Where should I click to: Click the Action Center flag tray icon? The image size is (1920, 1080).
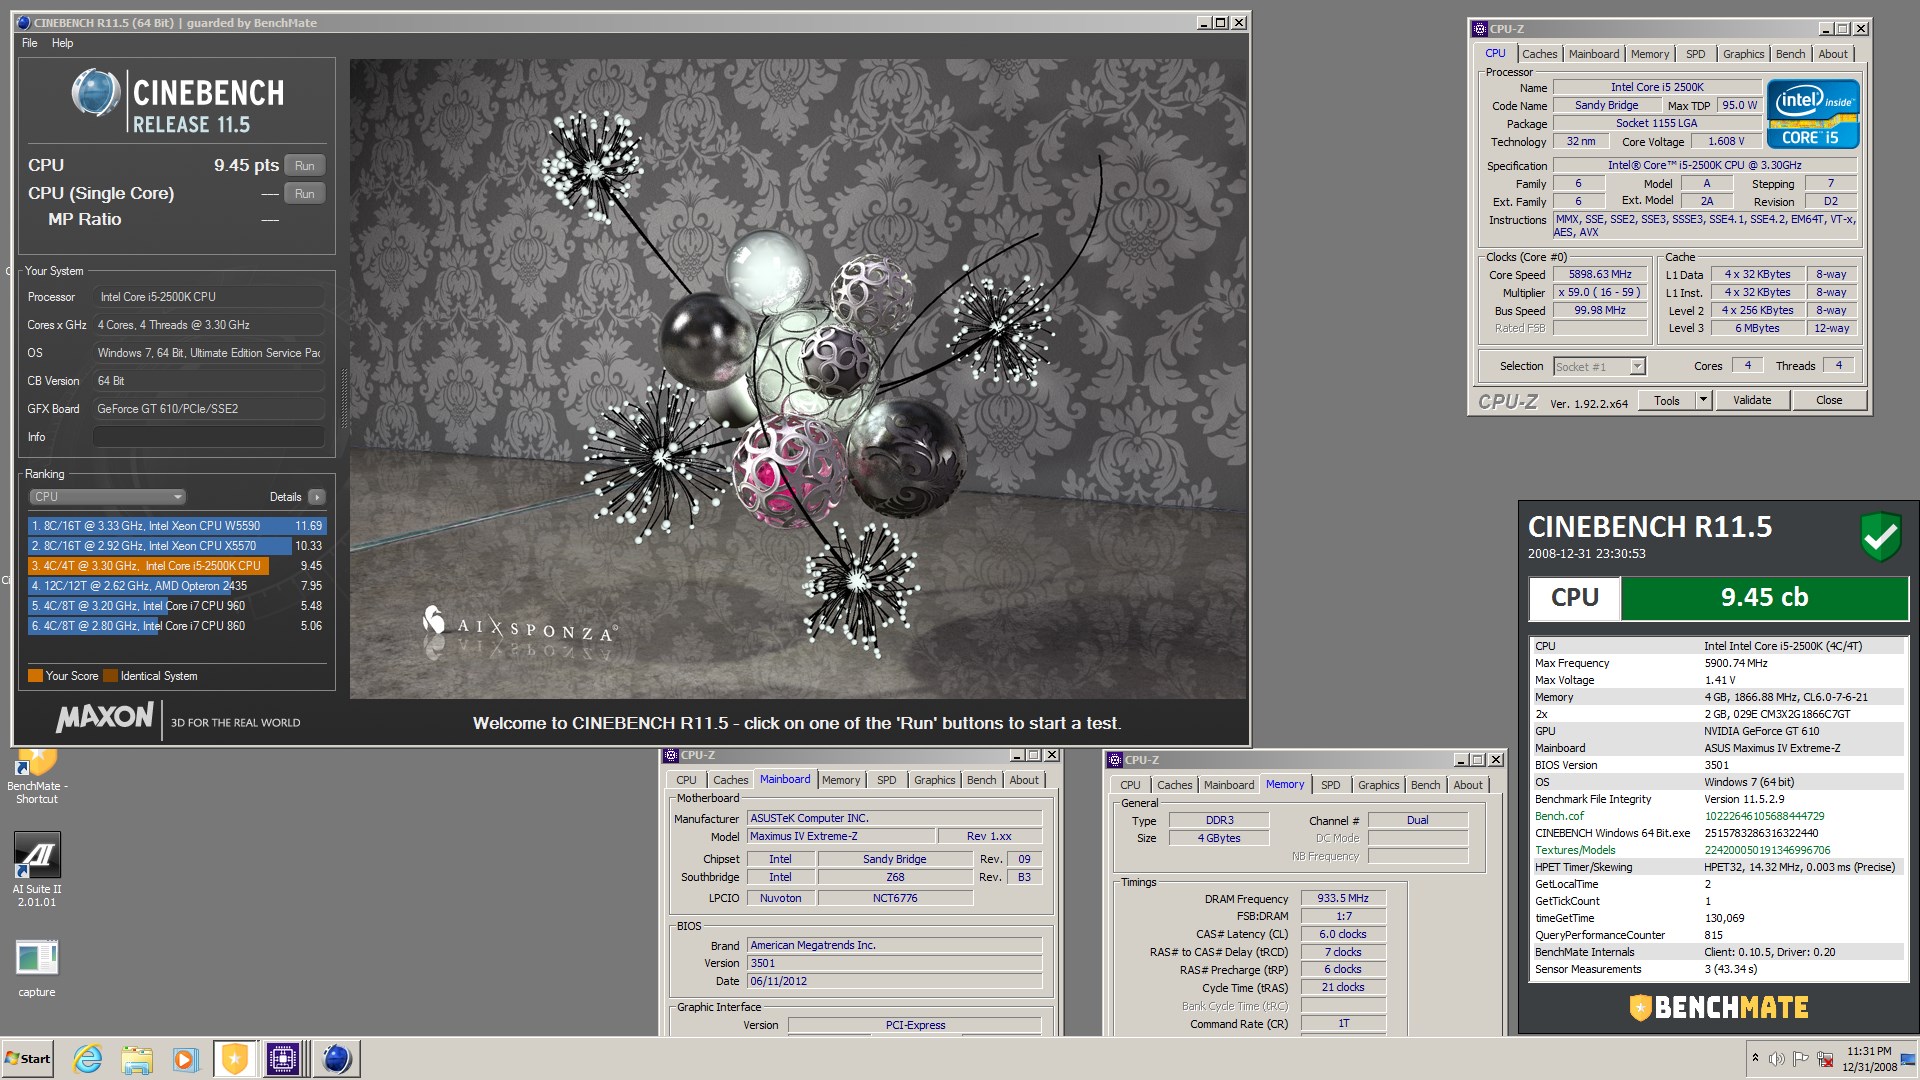(1800, 1058)
